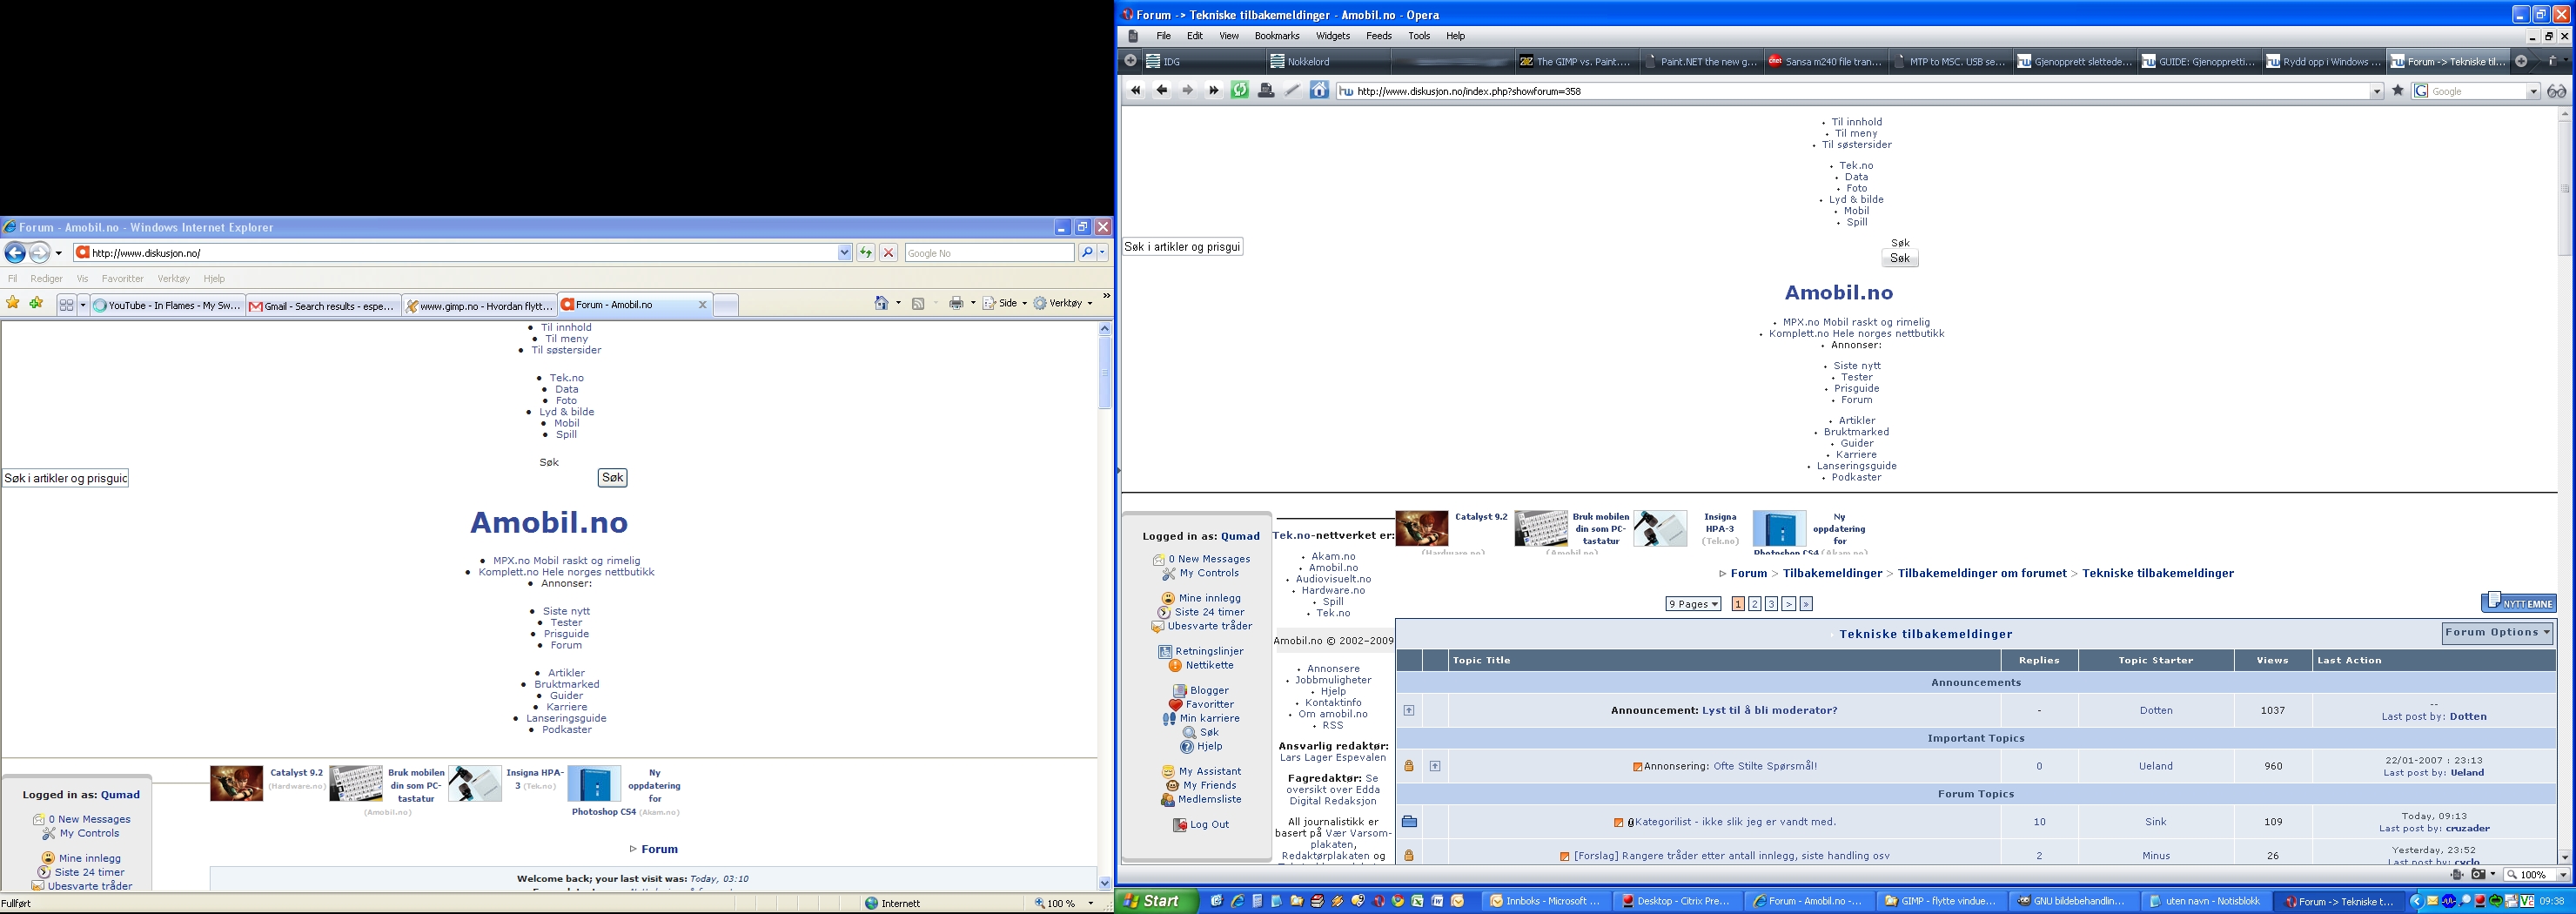
Task: Open Opera's Bookmarks menu
Action: point(1277,36)
